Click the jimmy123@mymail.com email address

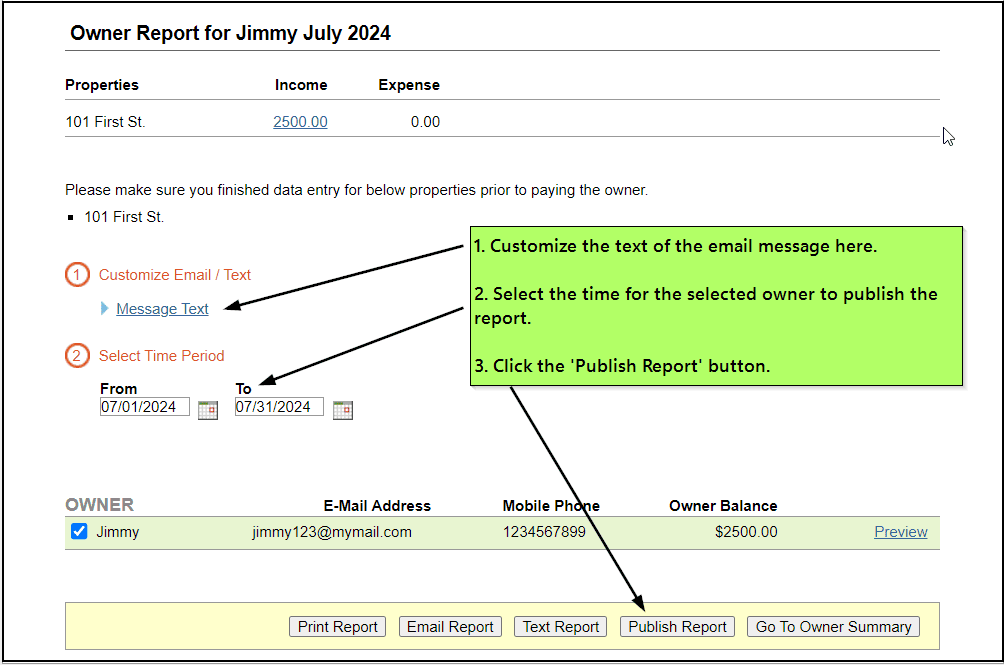point(331,532)
